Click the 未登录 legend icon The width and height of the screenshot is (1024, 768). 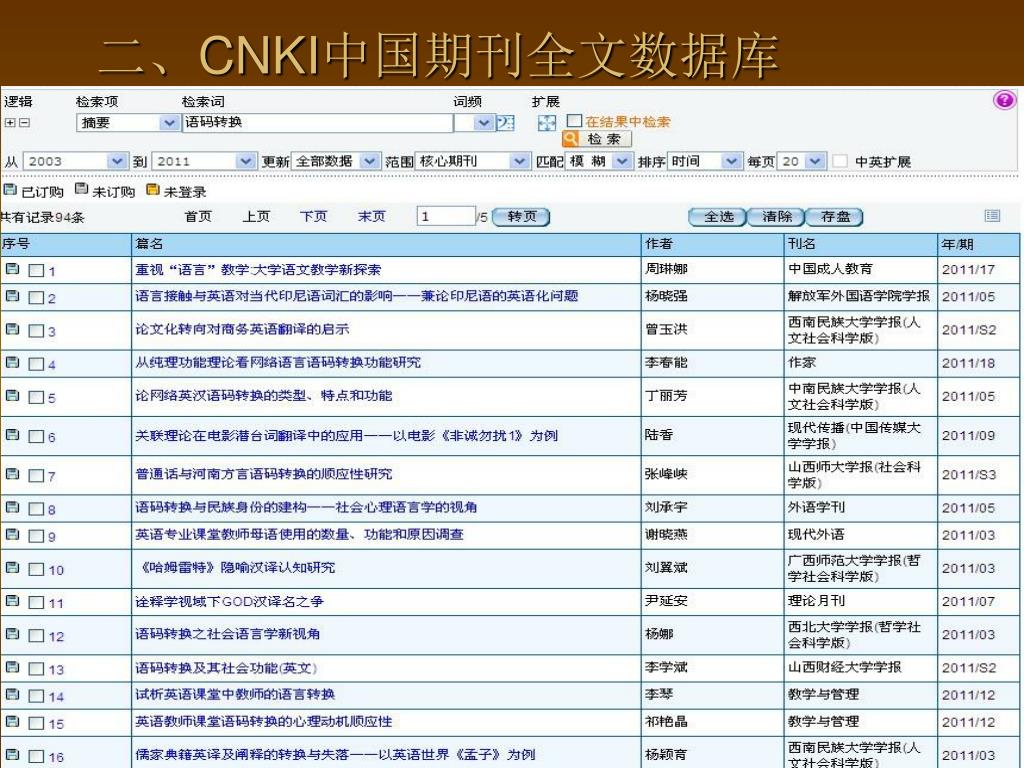pos(152,189)
